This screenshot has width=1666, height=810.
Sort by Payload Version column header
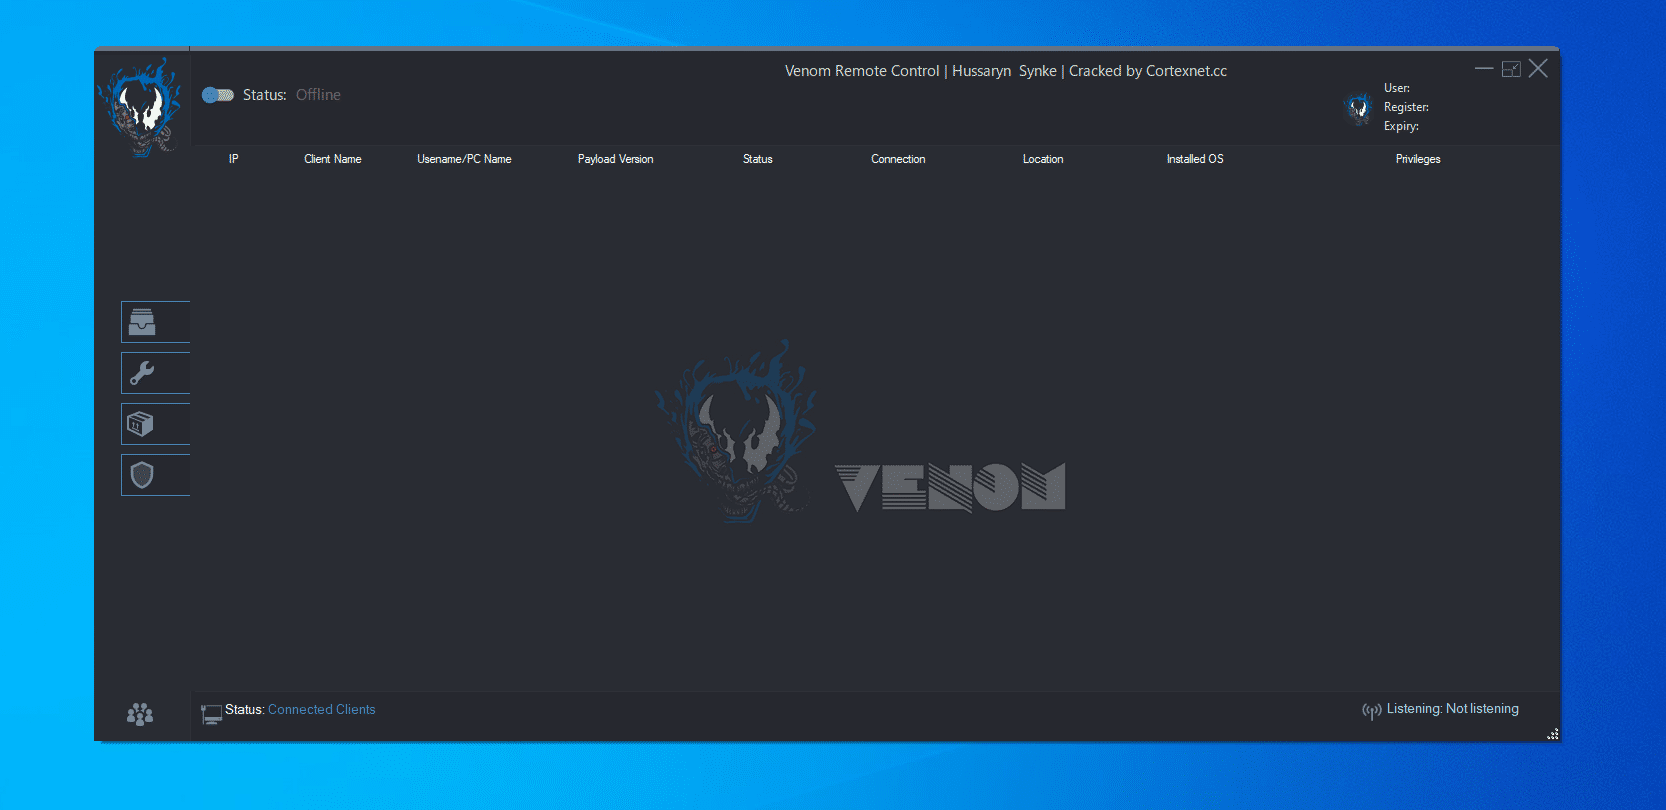click(615, 159)
